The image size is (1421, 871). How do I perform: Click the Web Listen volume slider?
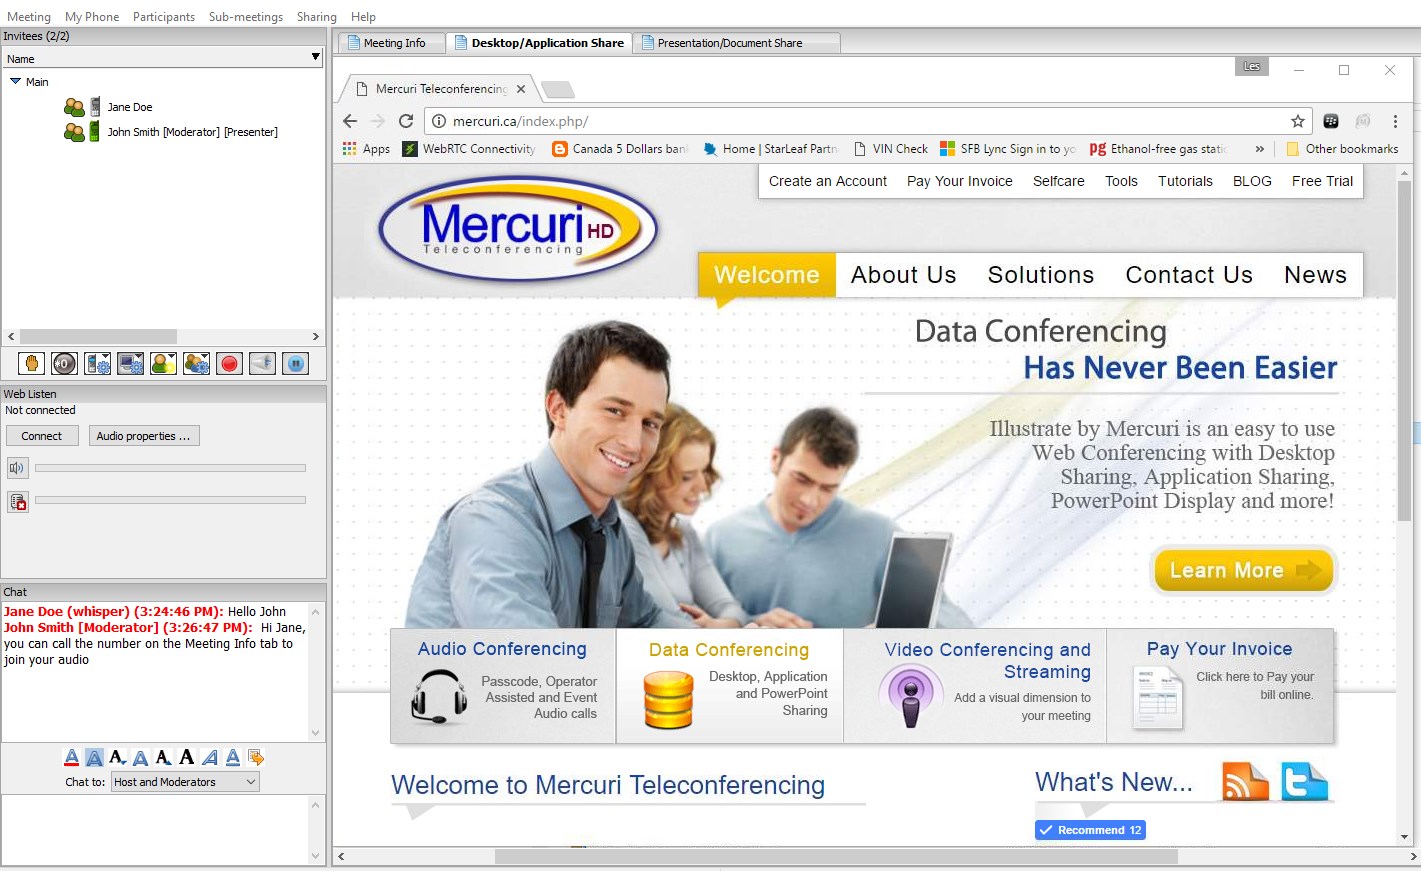point(170,468)
